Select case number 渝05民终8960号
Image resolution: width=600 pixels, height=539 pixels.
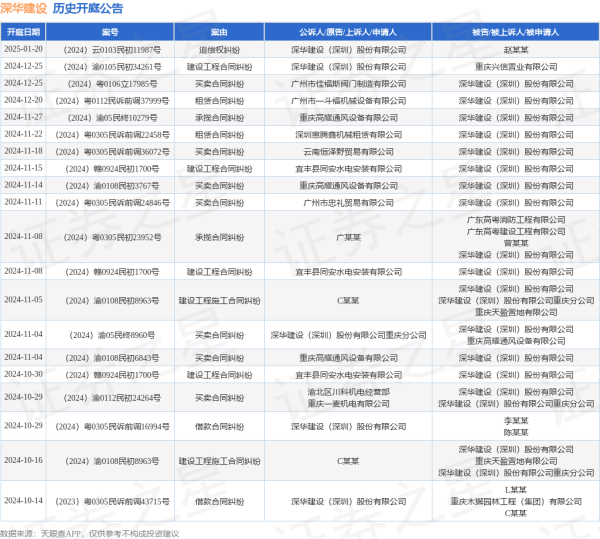[x=110, y=335]
